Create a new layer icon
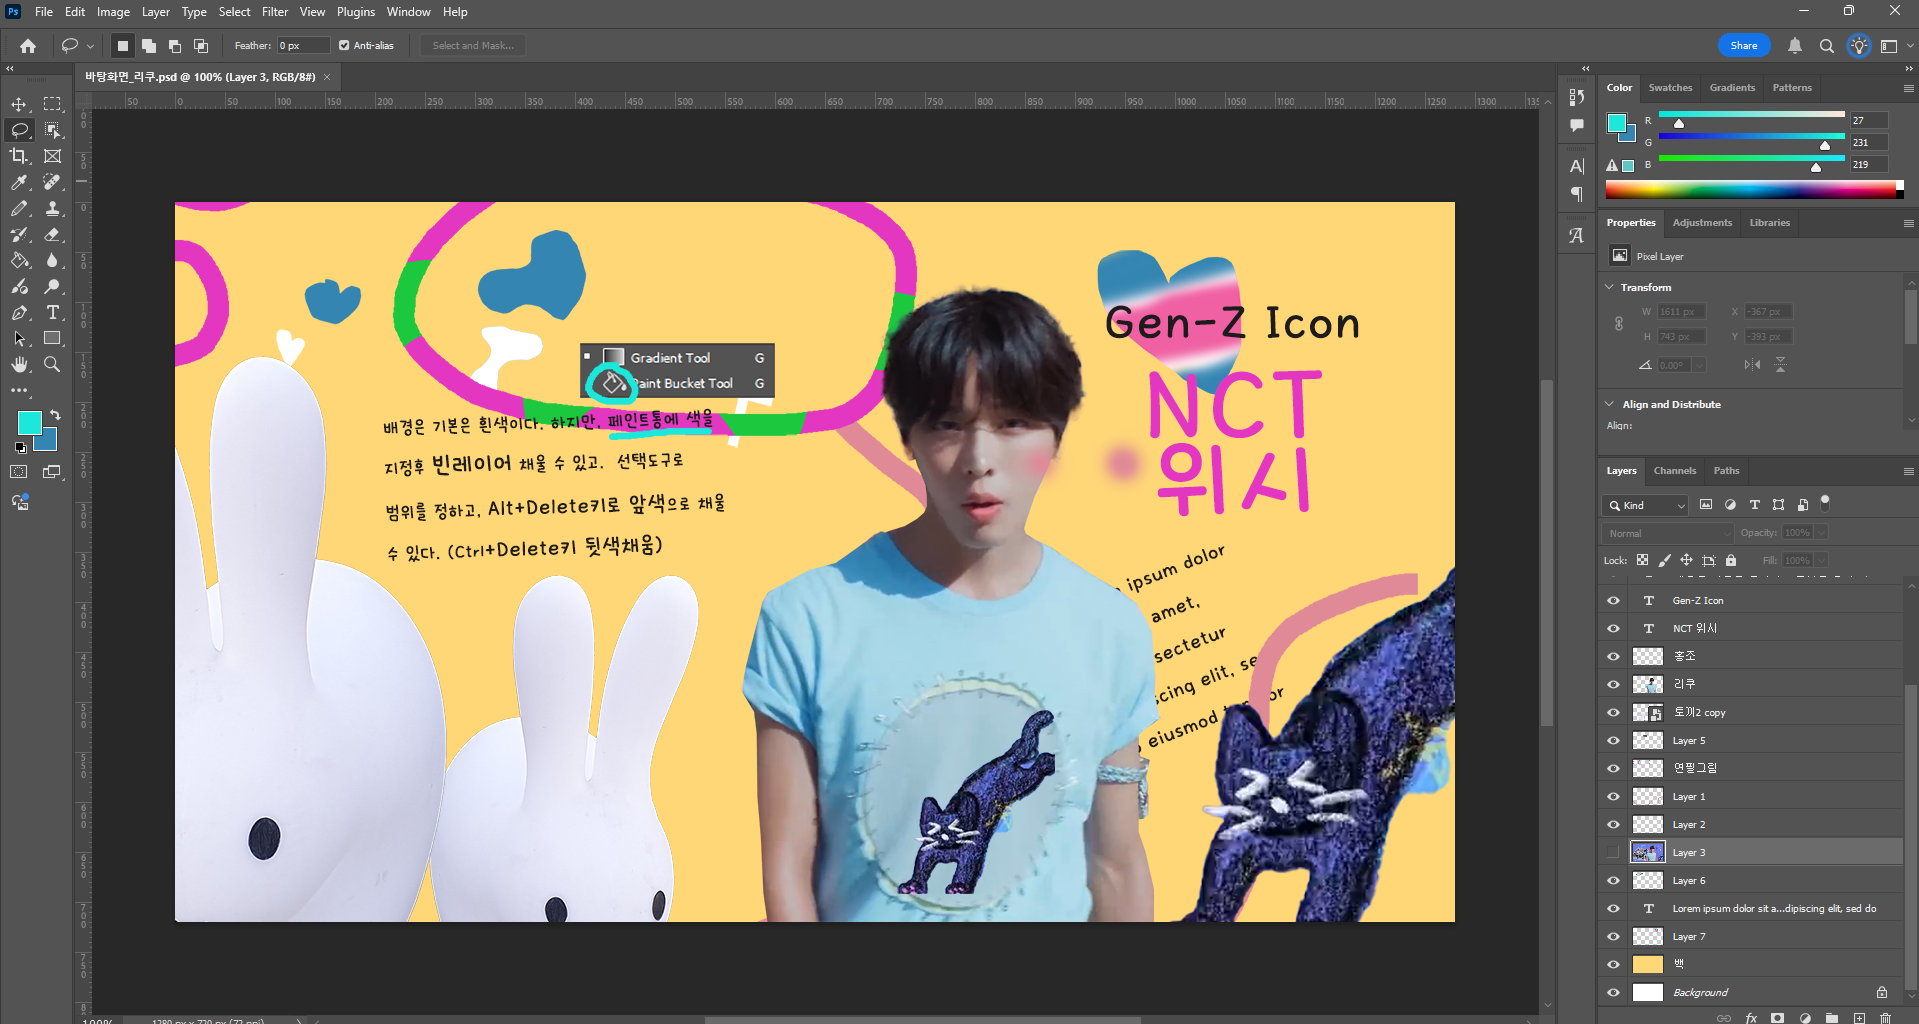Viewport: 1919px width, 1024px height. tap(1859, 1018)
